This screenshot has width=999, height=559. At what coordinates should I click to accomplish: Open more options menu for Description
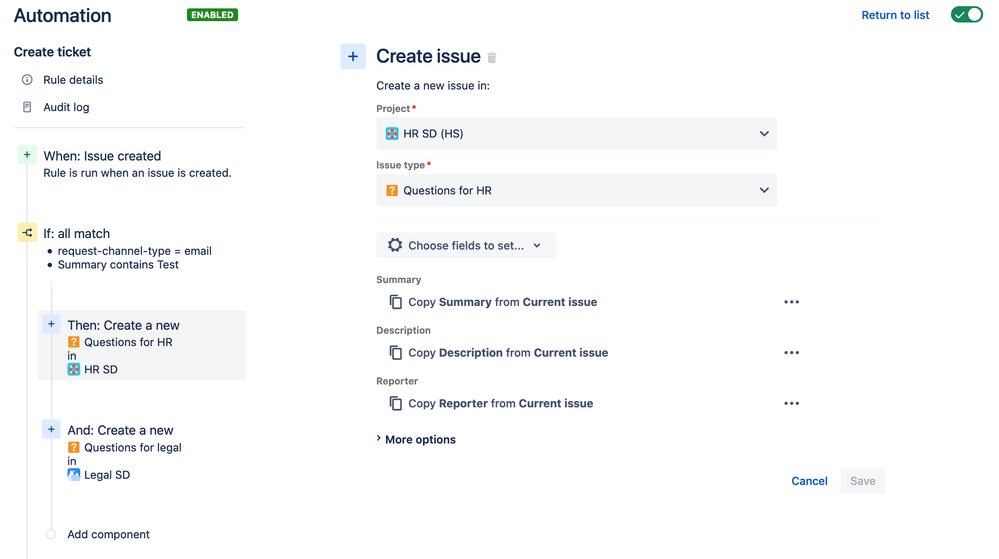(x=791, y=352)
